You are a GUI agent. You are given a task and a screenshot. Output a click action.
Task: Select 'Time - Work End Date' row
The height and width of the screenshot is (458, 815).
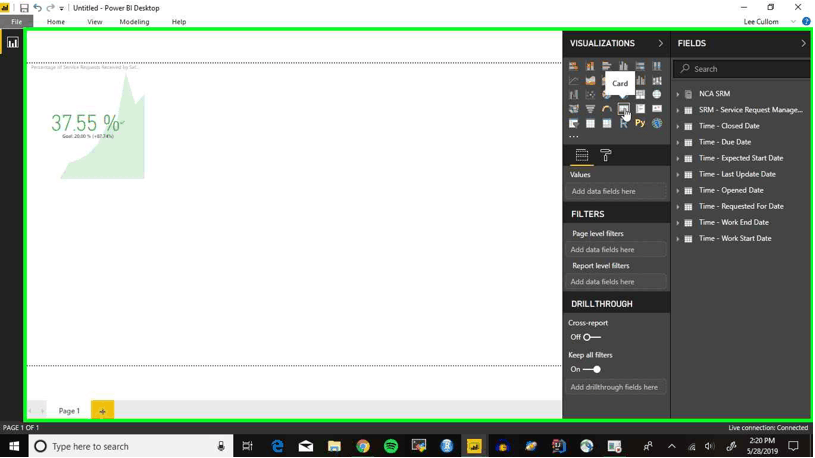point(741,223)
